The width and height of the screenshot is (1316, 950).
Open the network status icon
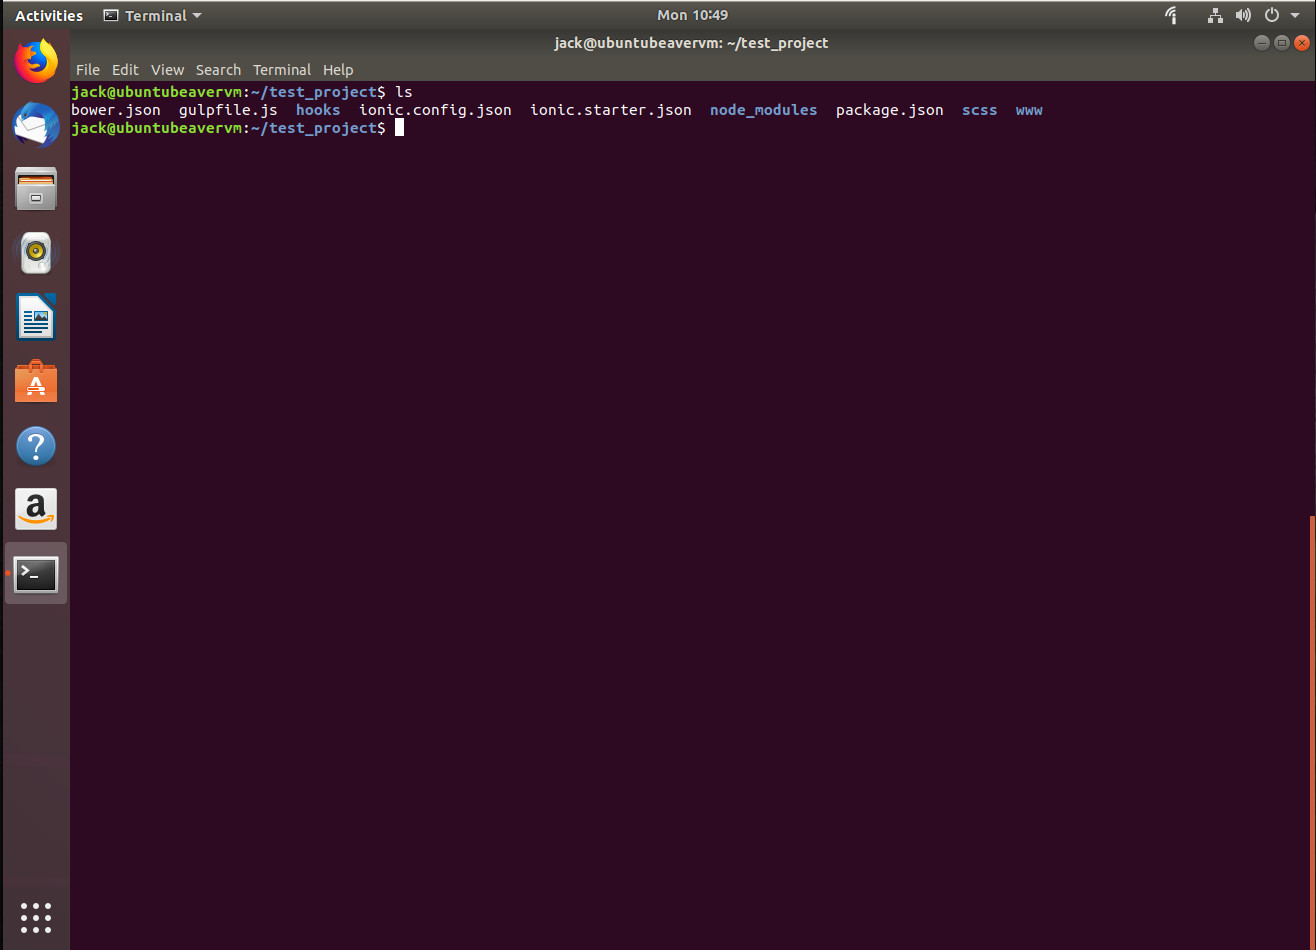coord(1215,15)
